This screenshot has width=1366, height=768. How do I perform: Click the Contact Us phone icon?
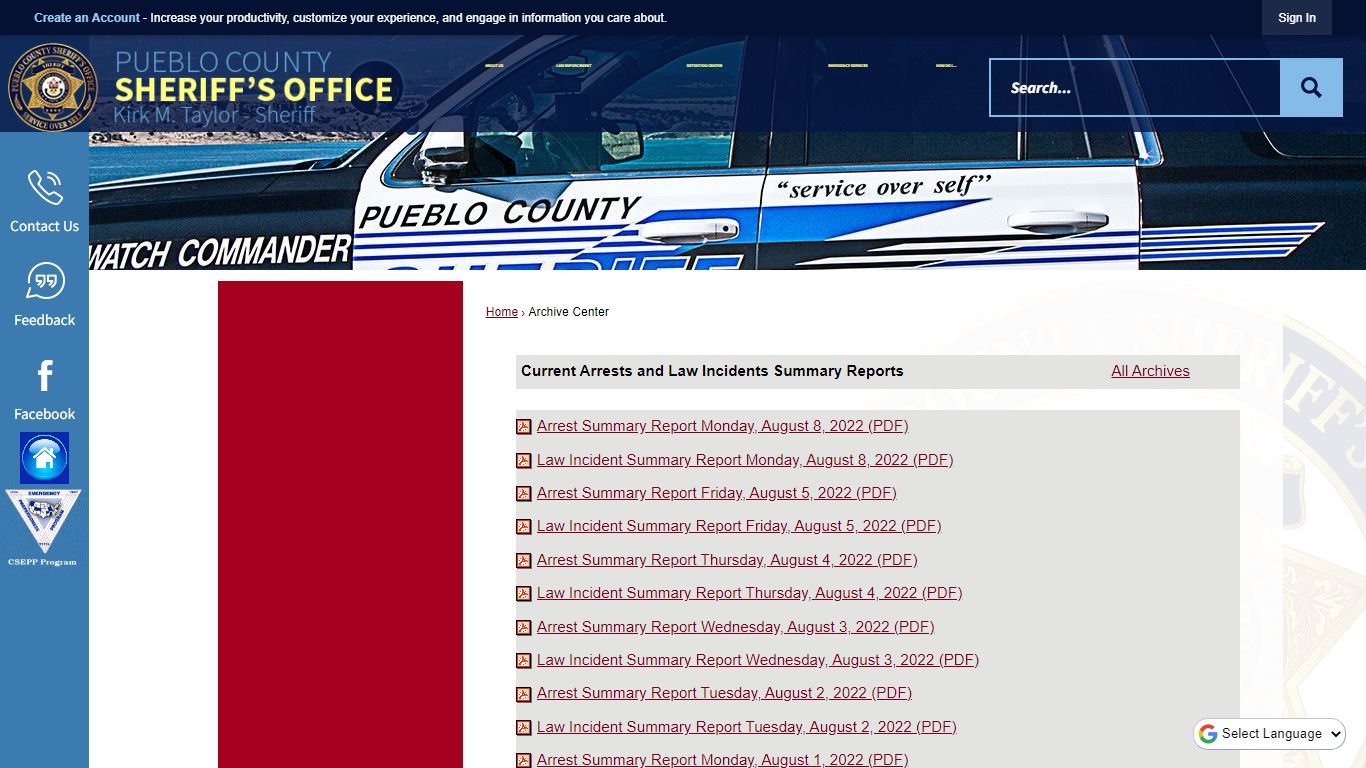[45, 187]
